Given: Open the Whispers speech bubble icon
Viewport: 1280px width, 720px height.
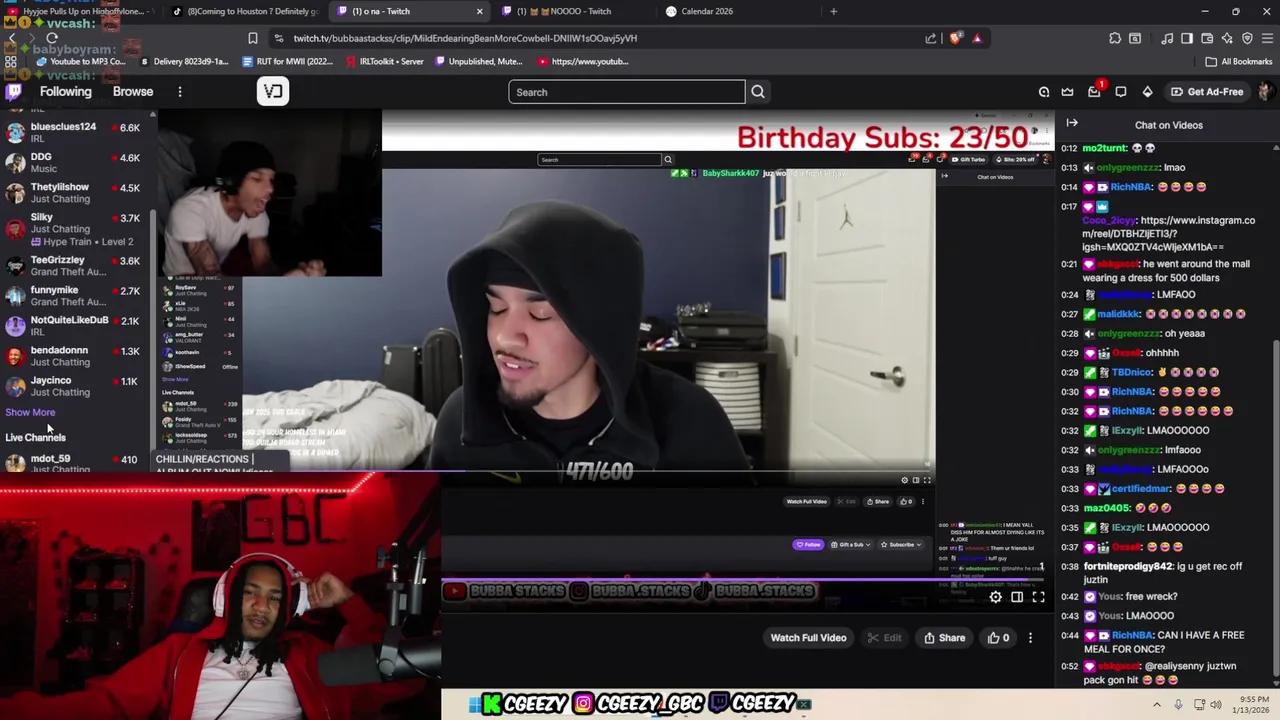Looking at the screenshot, I should pos(1121,92).
